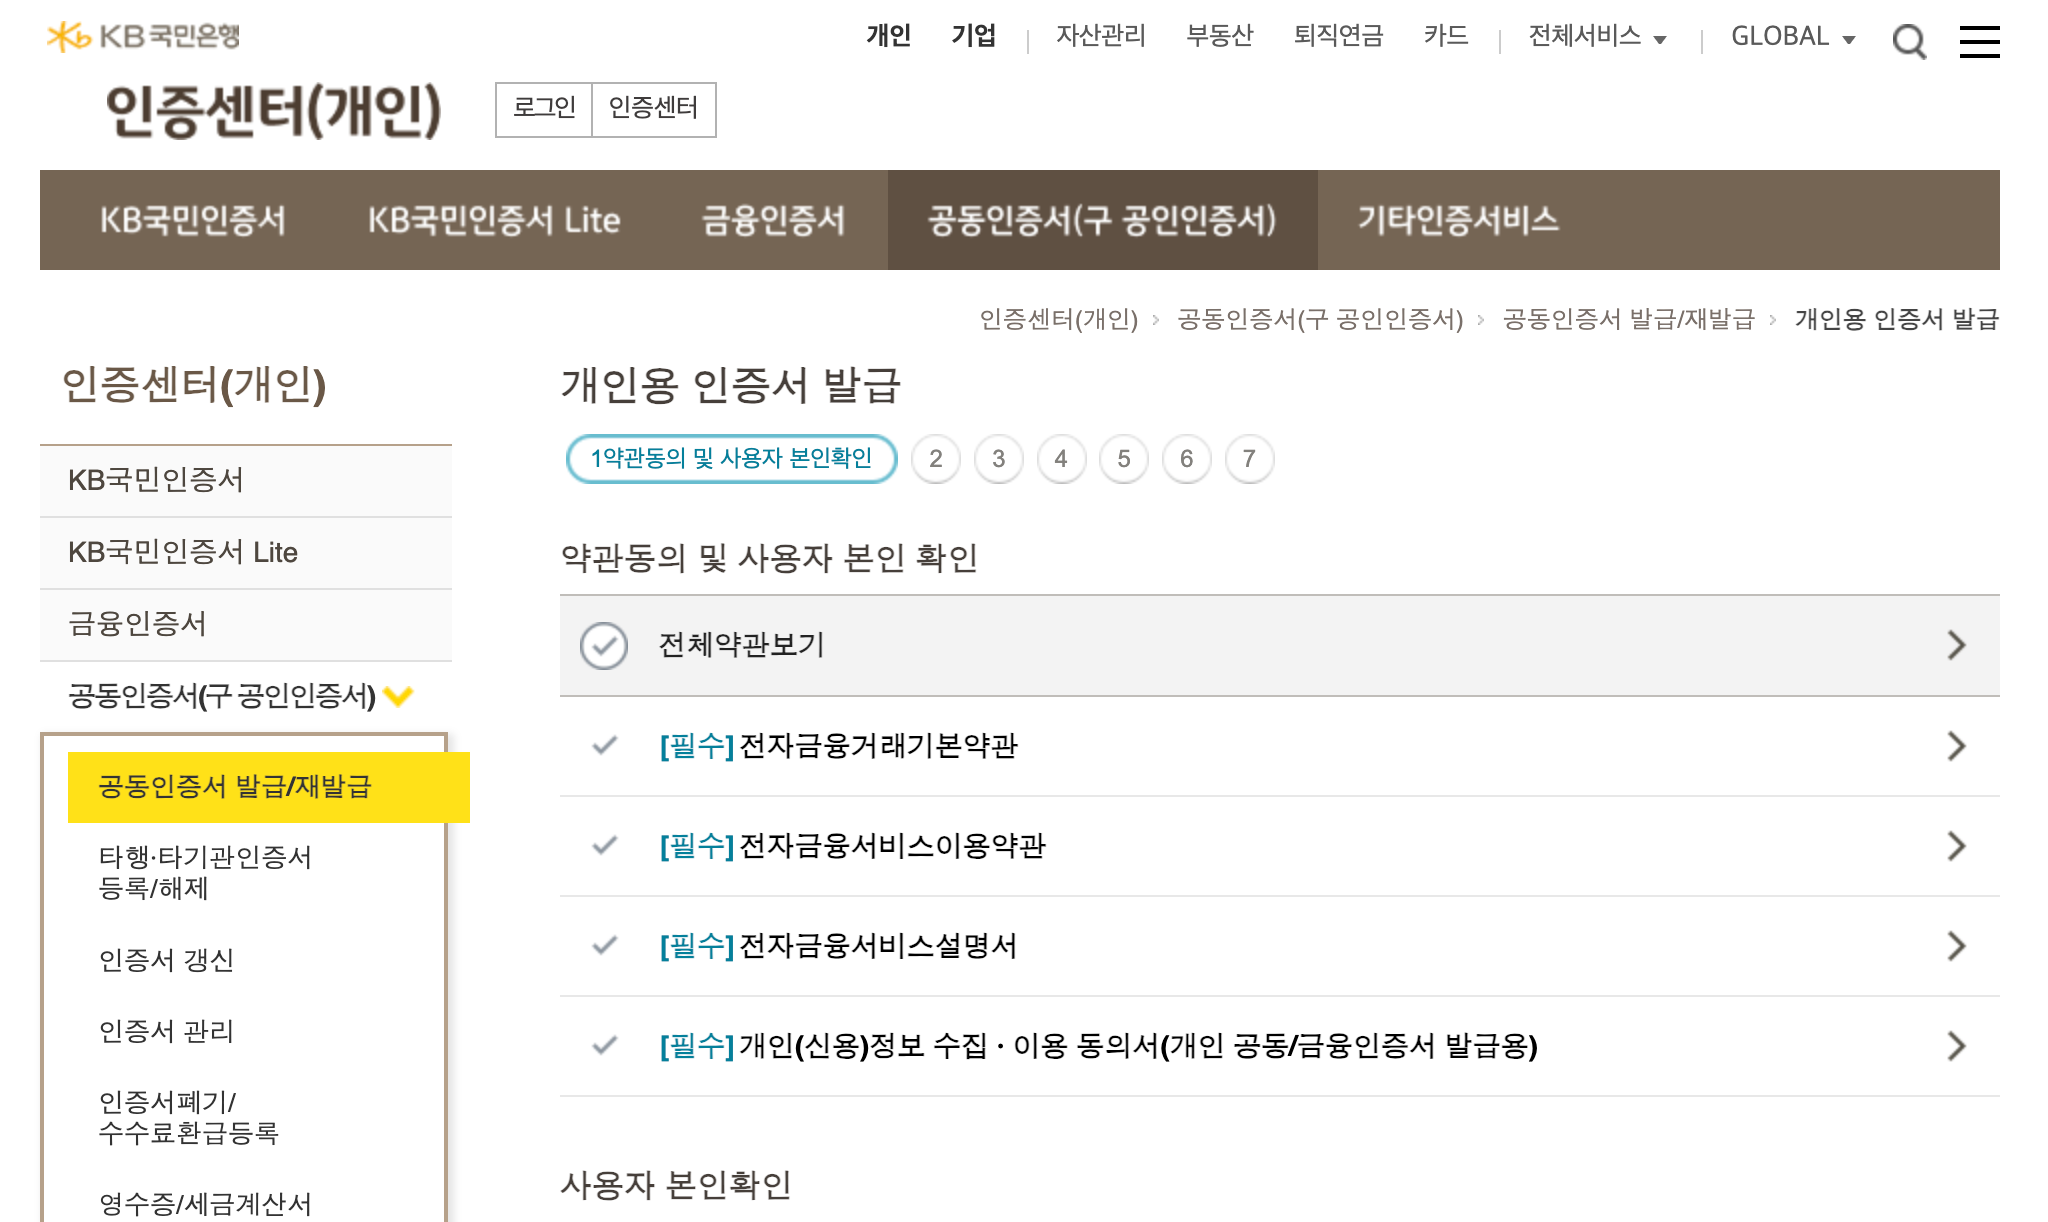Click arrow icon for 전자금융서비스이용약관 row
This screenshot has height=1222, width=2048.
[1957, 846]
